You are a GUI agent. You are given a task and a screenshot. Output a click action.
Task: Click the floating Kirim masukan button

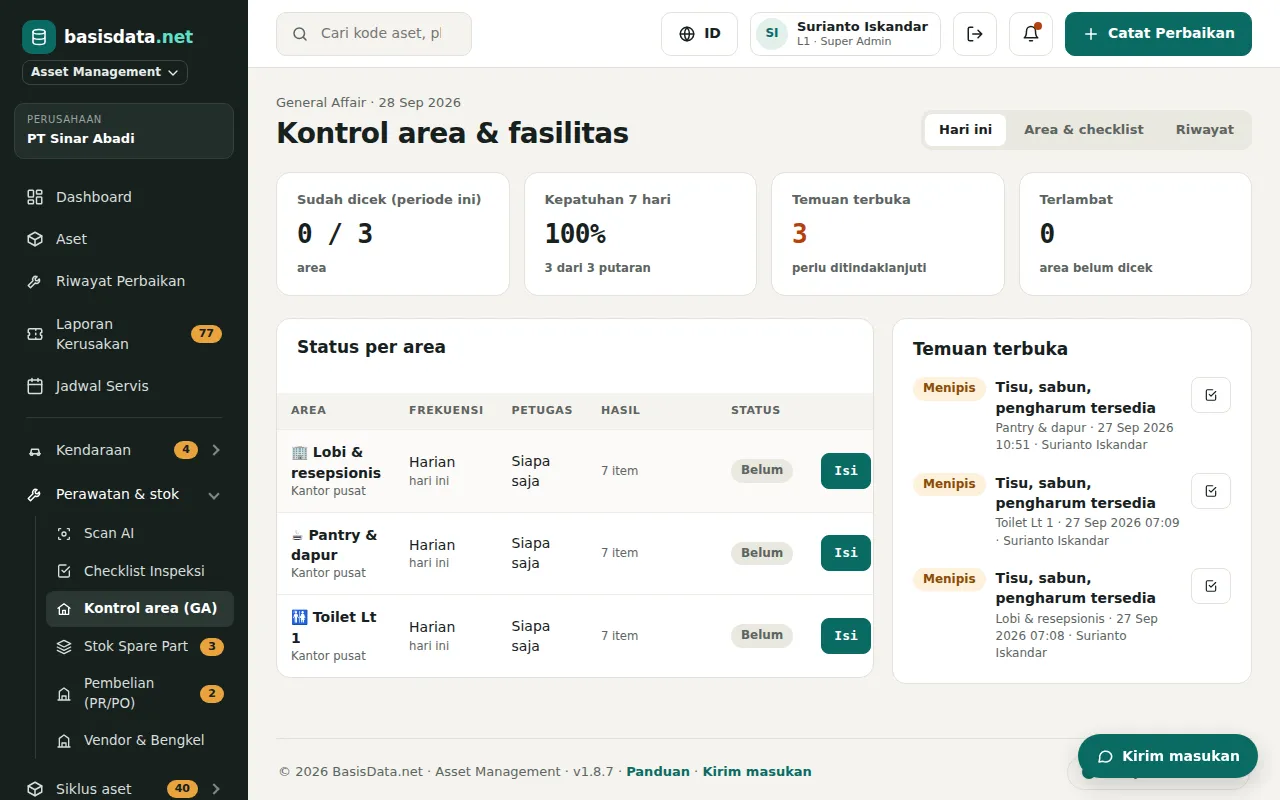click(1168, 756)
